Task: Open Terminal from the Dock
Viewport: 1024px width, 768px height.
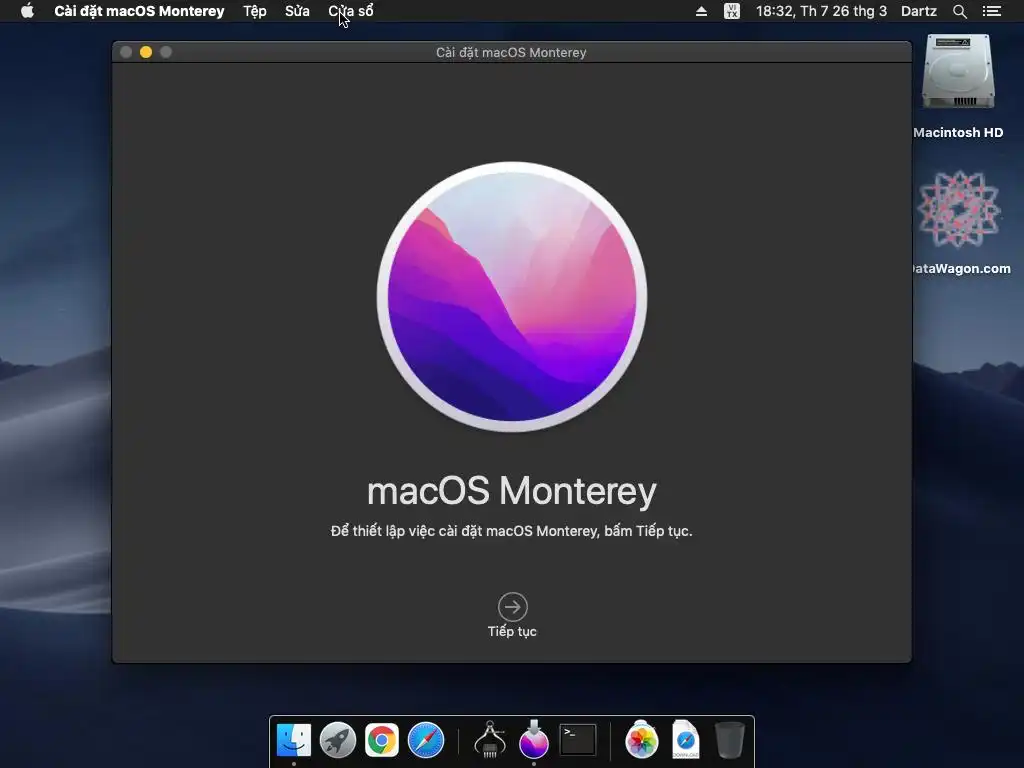Action: [578, 740]
